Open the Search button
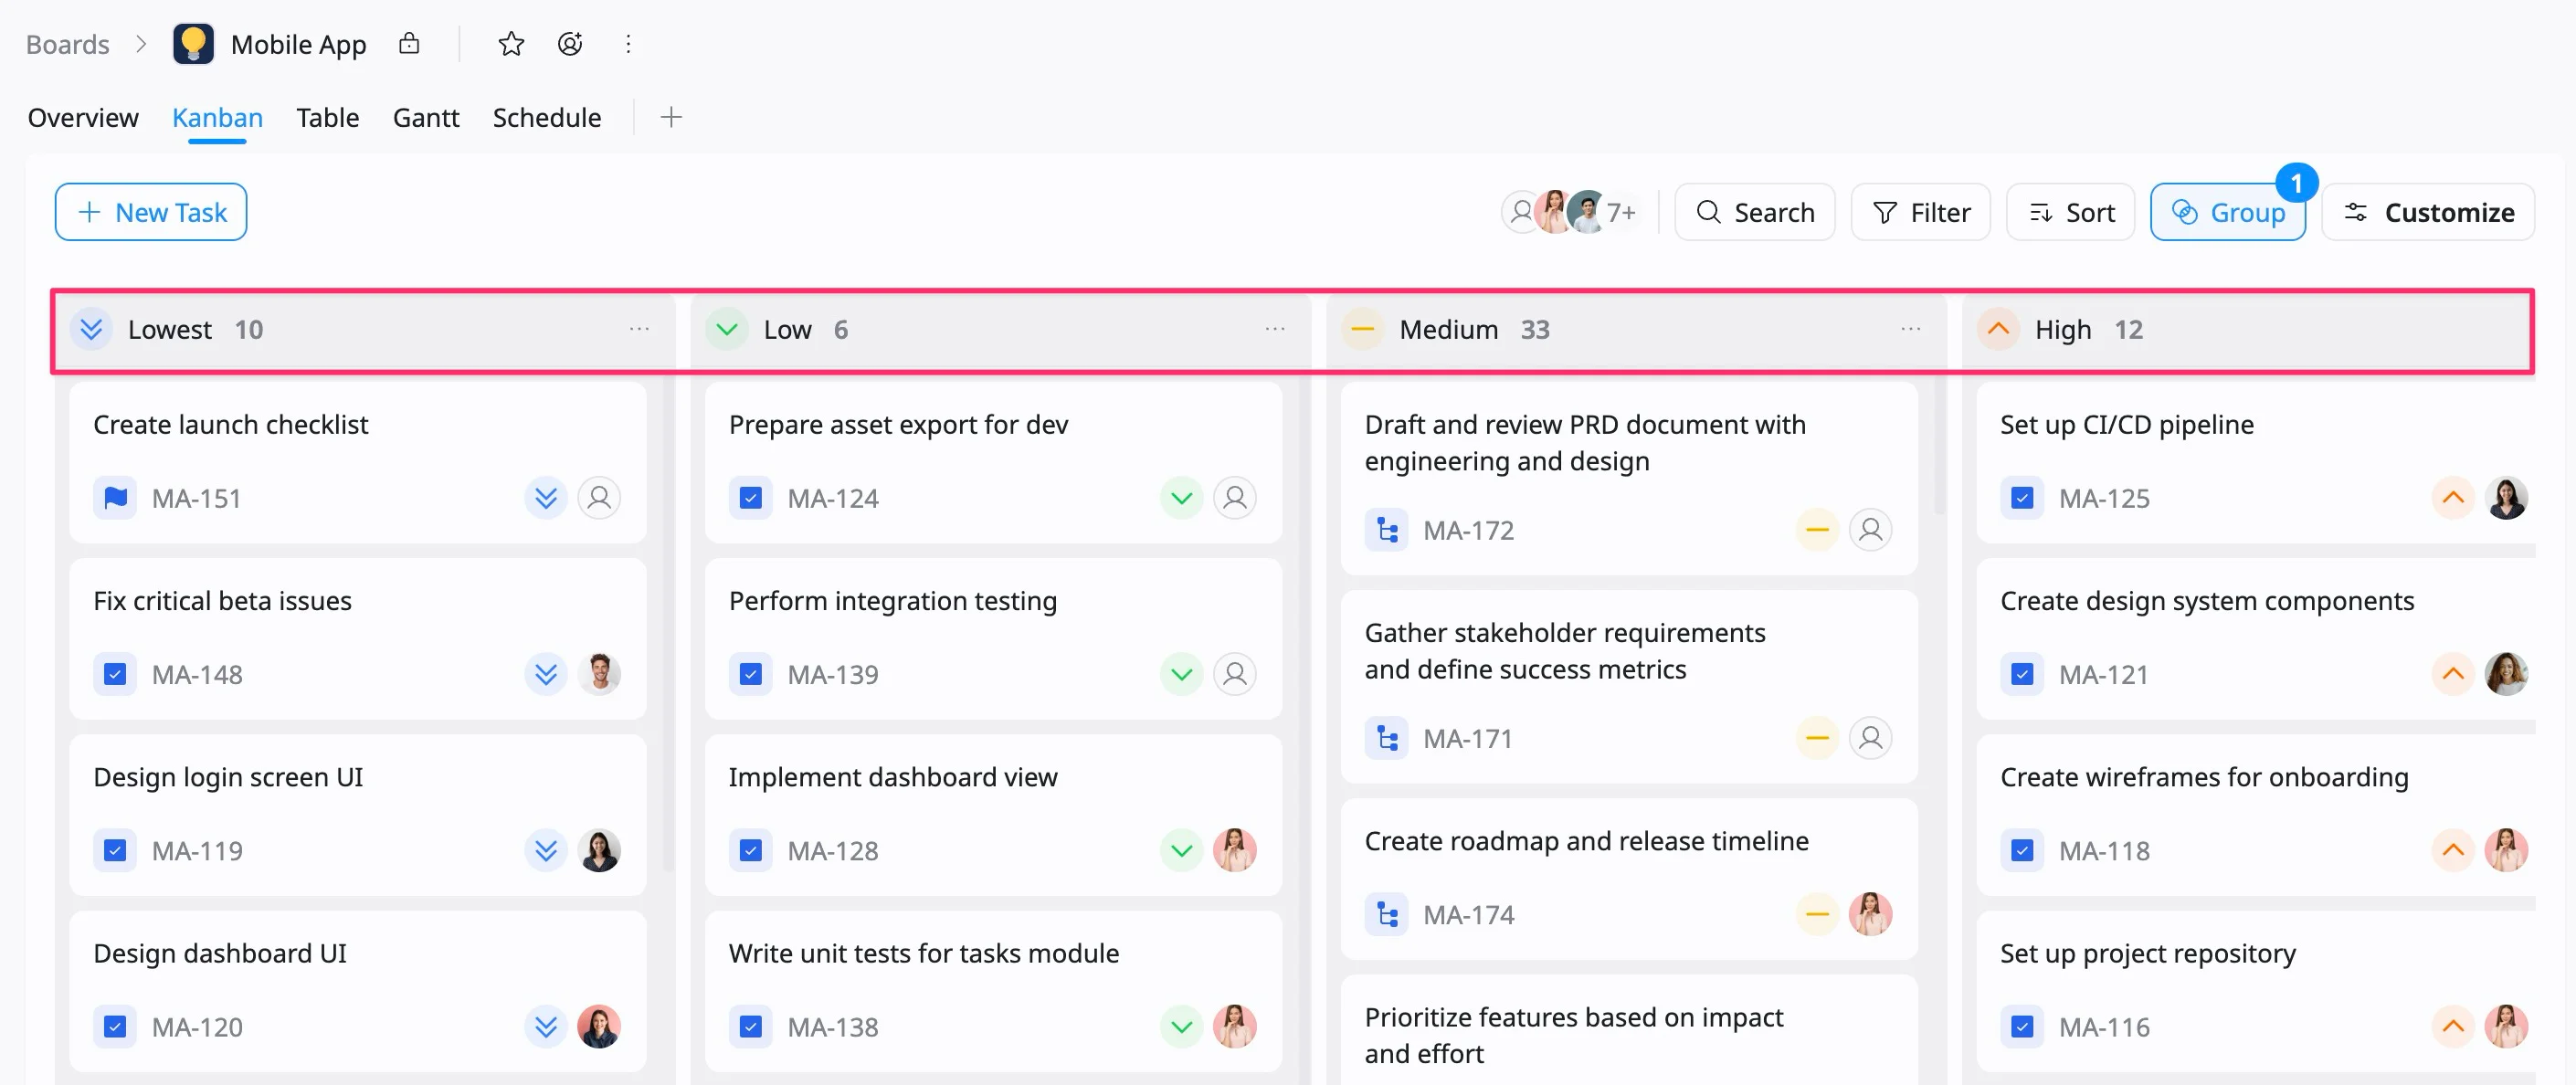 (x=1755, y=212)
